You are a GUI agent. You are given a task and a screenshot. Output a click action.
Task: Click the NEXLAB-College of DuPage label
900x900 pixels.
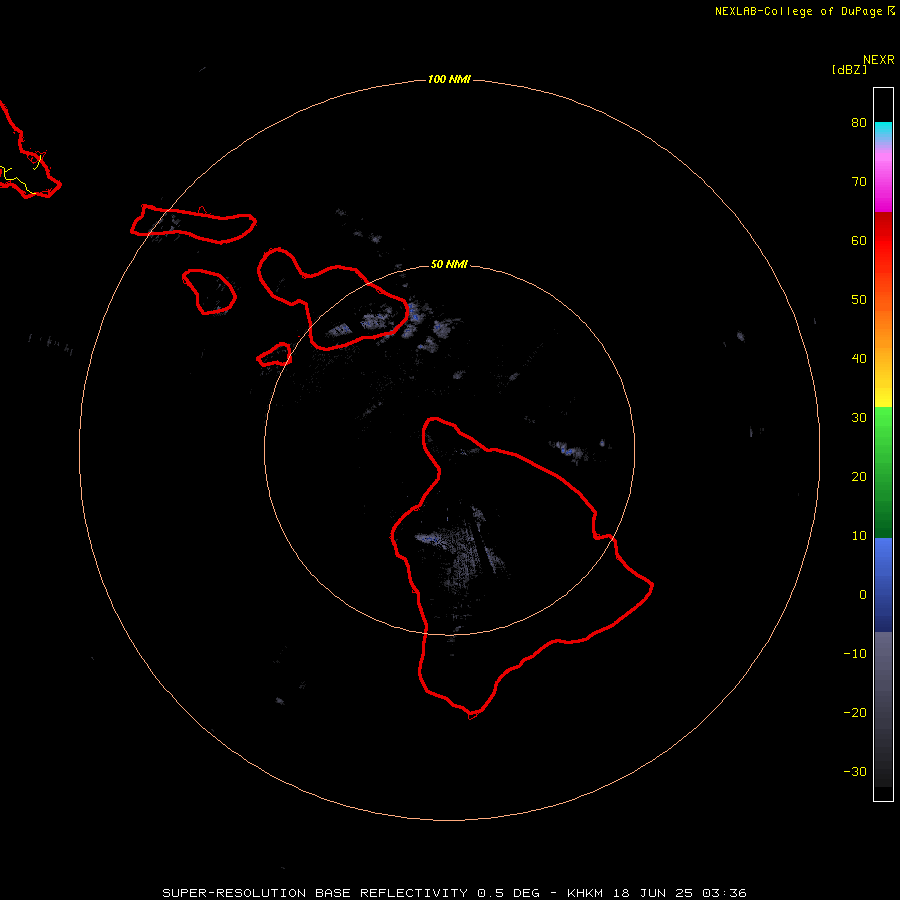click(805, 11)
